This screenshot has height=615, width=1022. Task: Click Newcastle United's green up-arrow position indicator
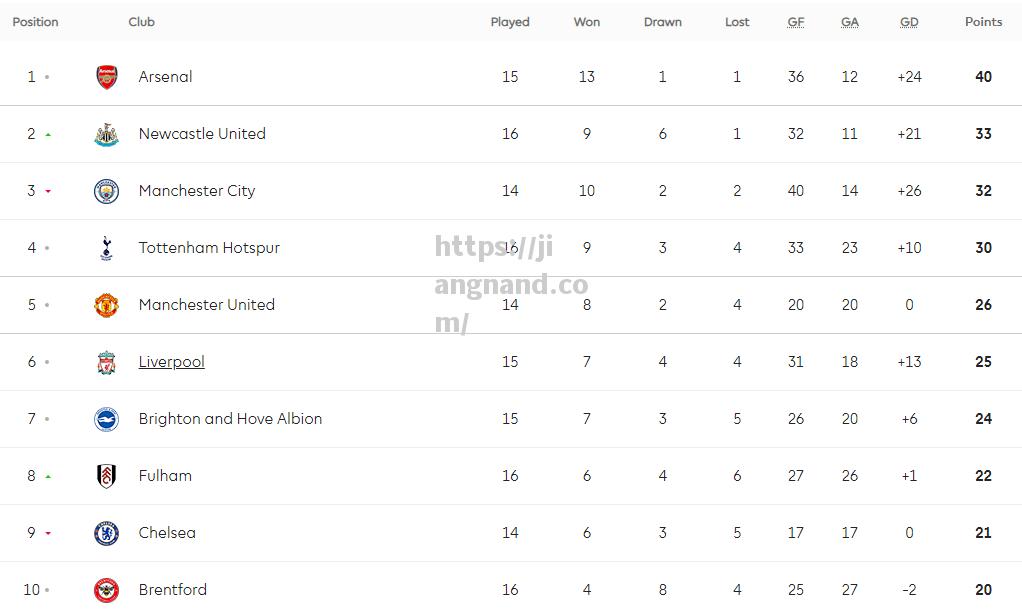tap(48, 135)
